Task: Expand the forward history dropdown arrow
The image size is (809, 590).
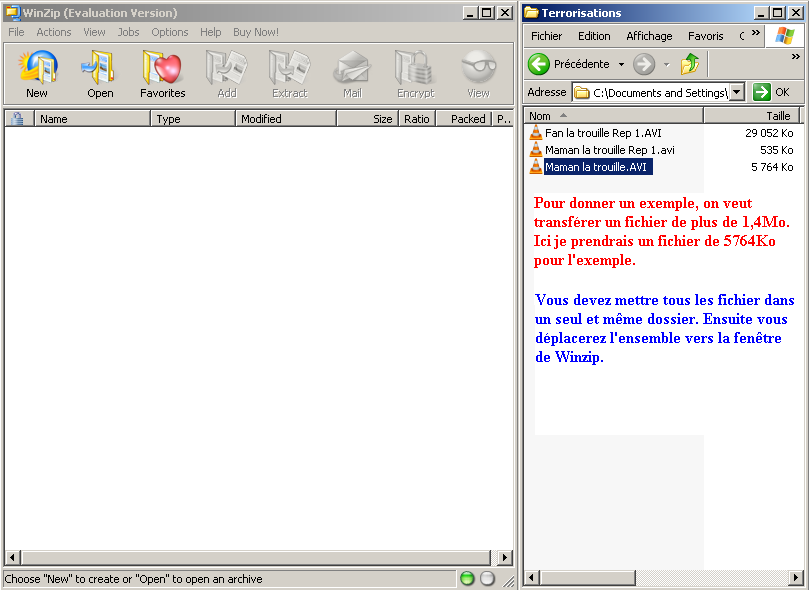Action: [667, 65]
